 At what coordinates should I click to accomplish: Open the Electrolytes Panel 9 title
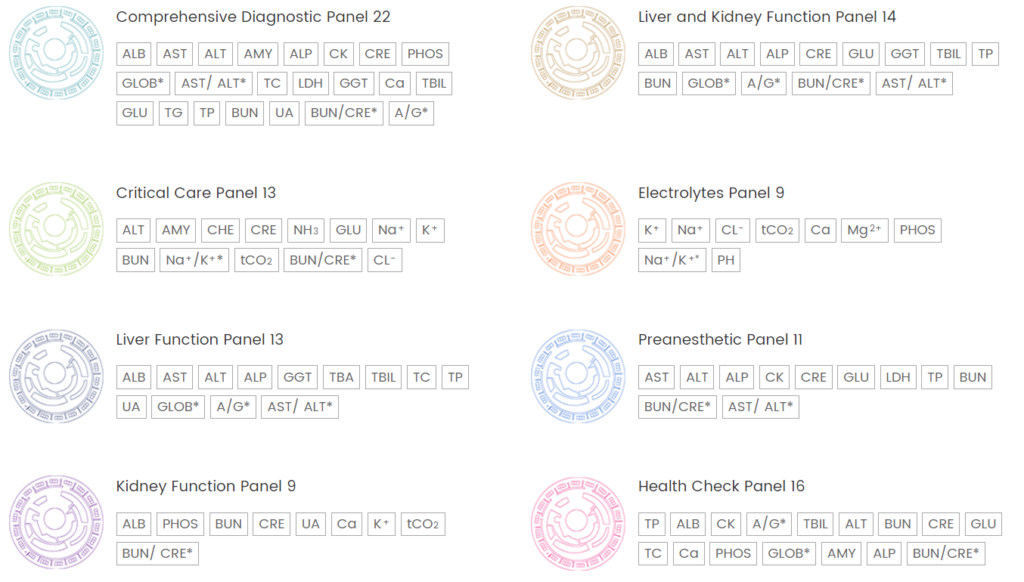[x=711, y=193]
